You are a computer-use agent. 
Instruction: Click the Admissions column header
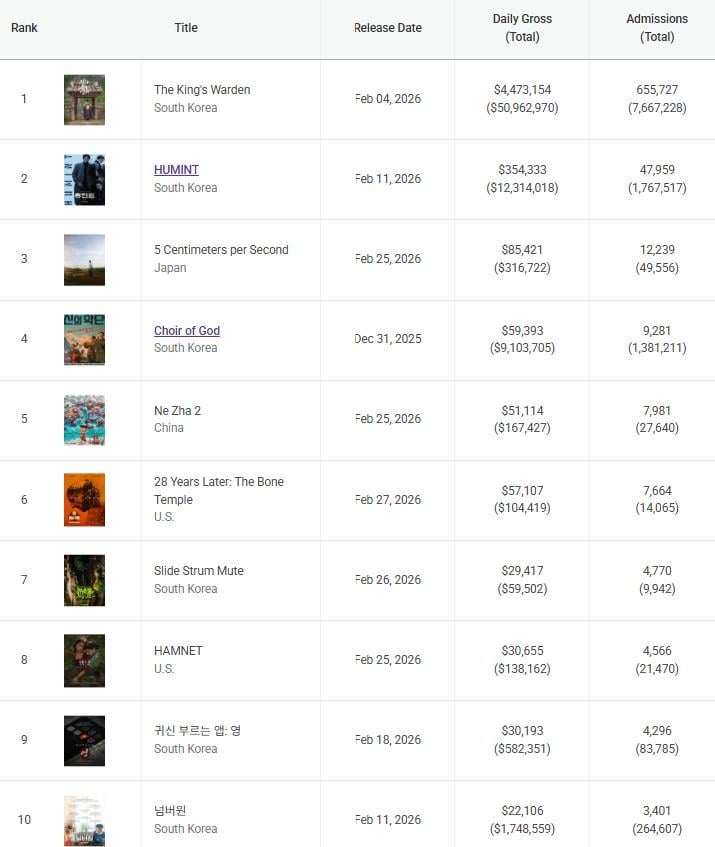[657, 28]
